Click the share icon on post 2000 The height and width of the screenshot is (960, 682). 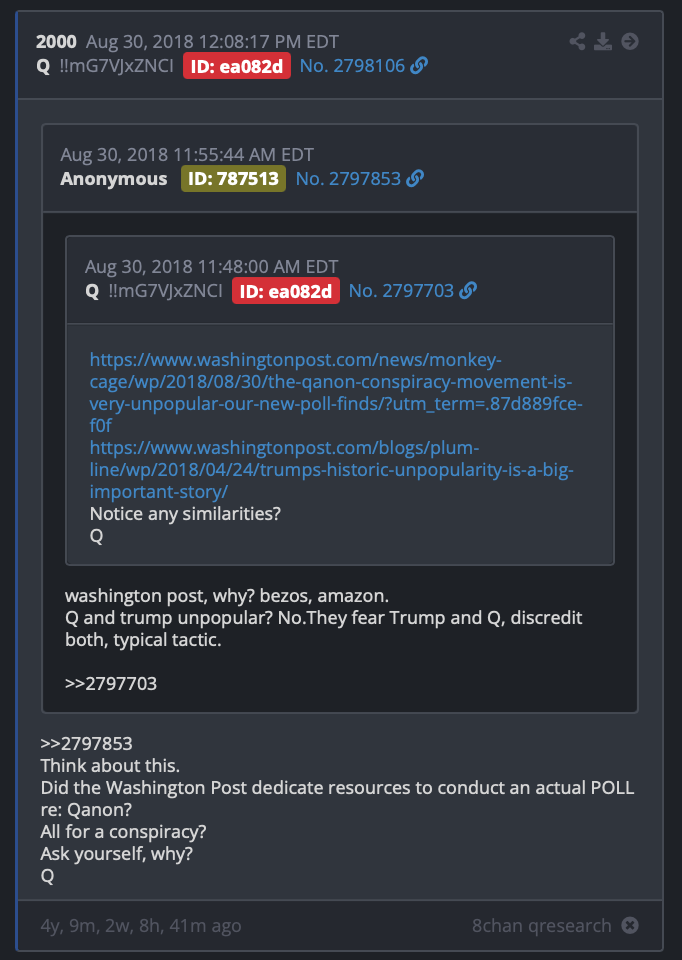(577, 42)
